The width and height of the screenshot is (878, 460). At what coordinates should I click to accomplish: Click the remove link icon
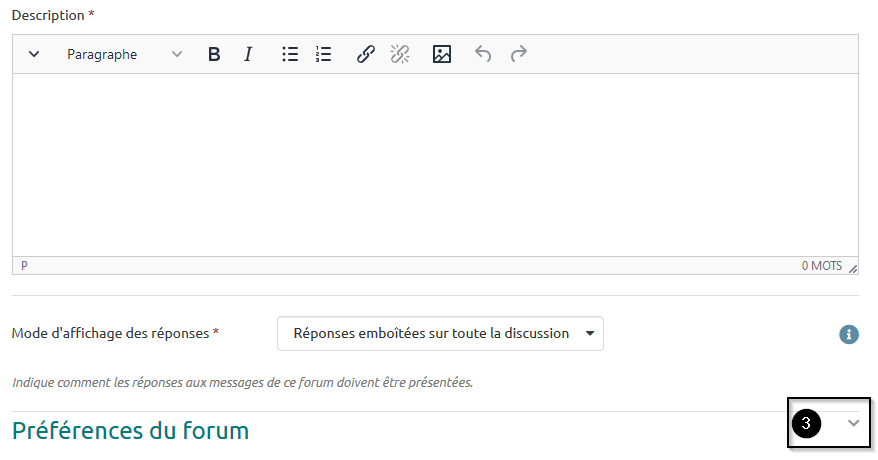[400, 54]
